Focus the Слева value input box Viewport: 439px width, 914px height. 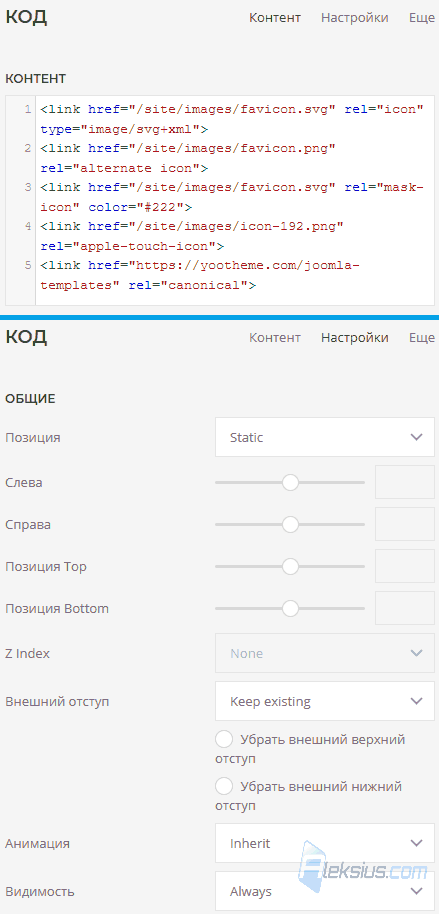405,482
